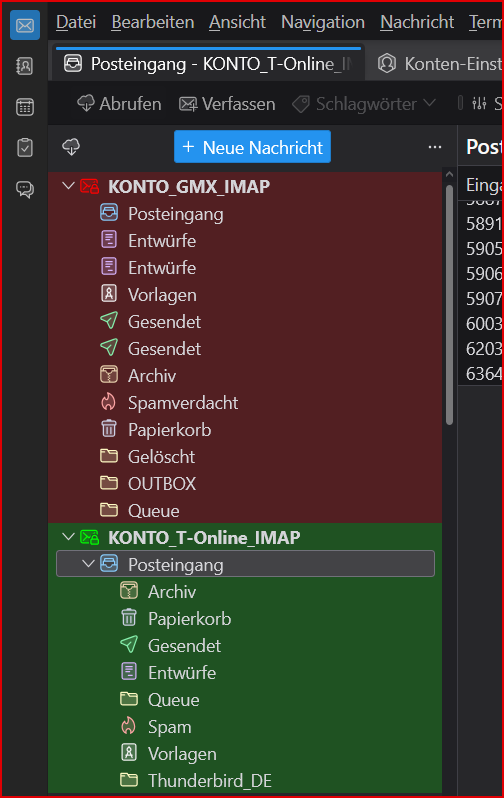Viewport: 504px width, 798px height.
Task: Open the Chat space icon
Action: pyautogui.click(x=25, y=189)
